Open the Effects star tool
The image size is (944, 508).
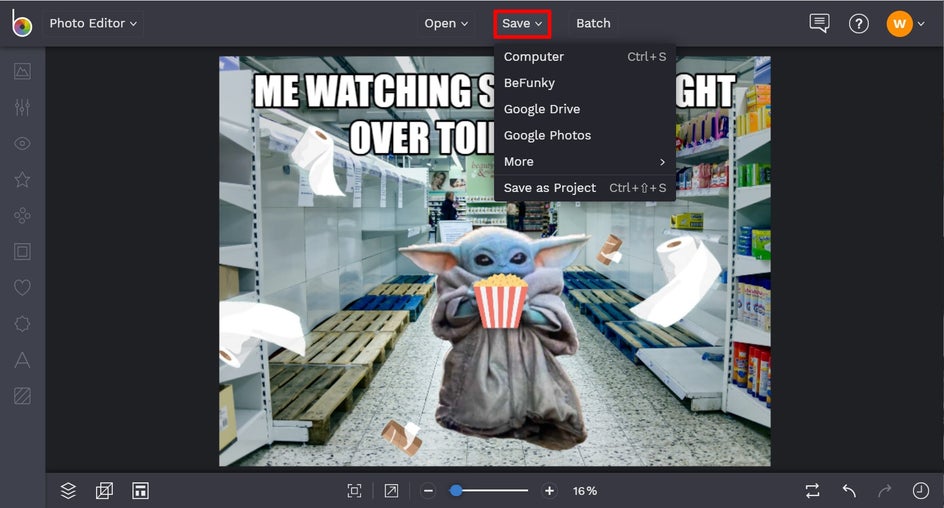pyautogui.click(x=22, y=179)
